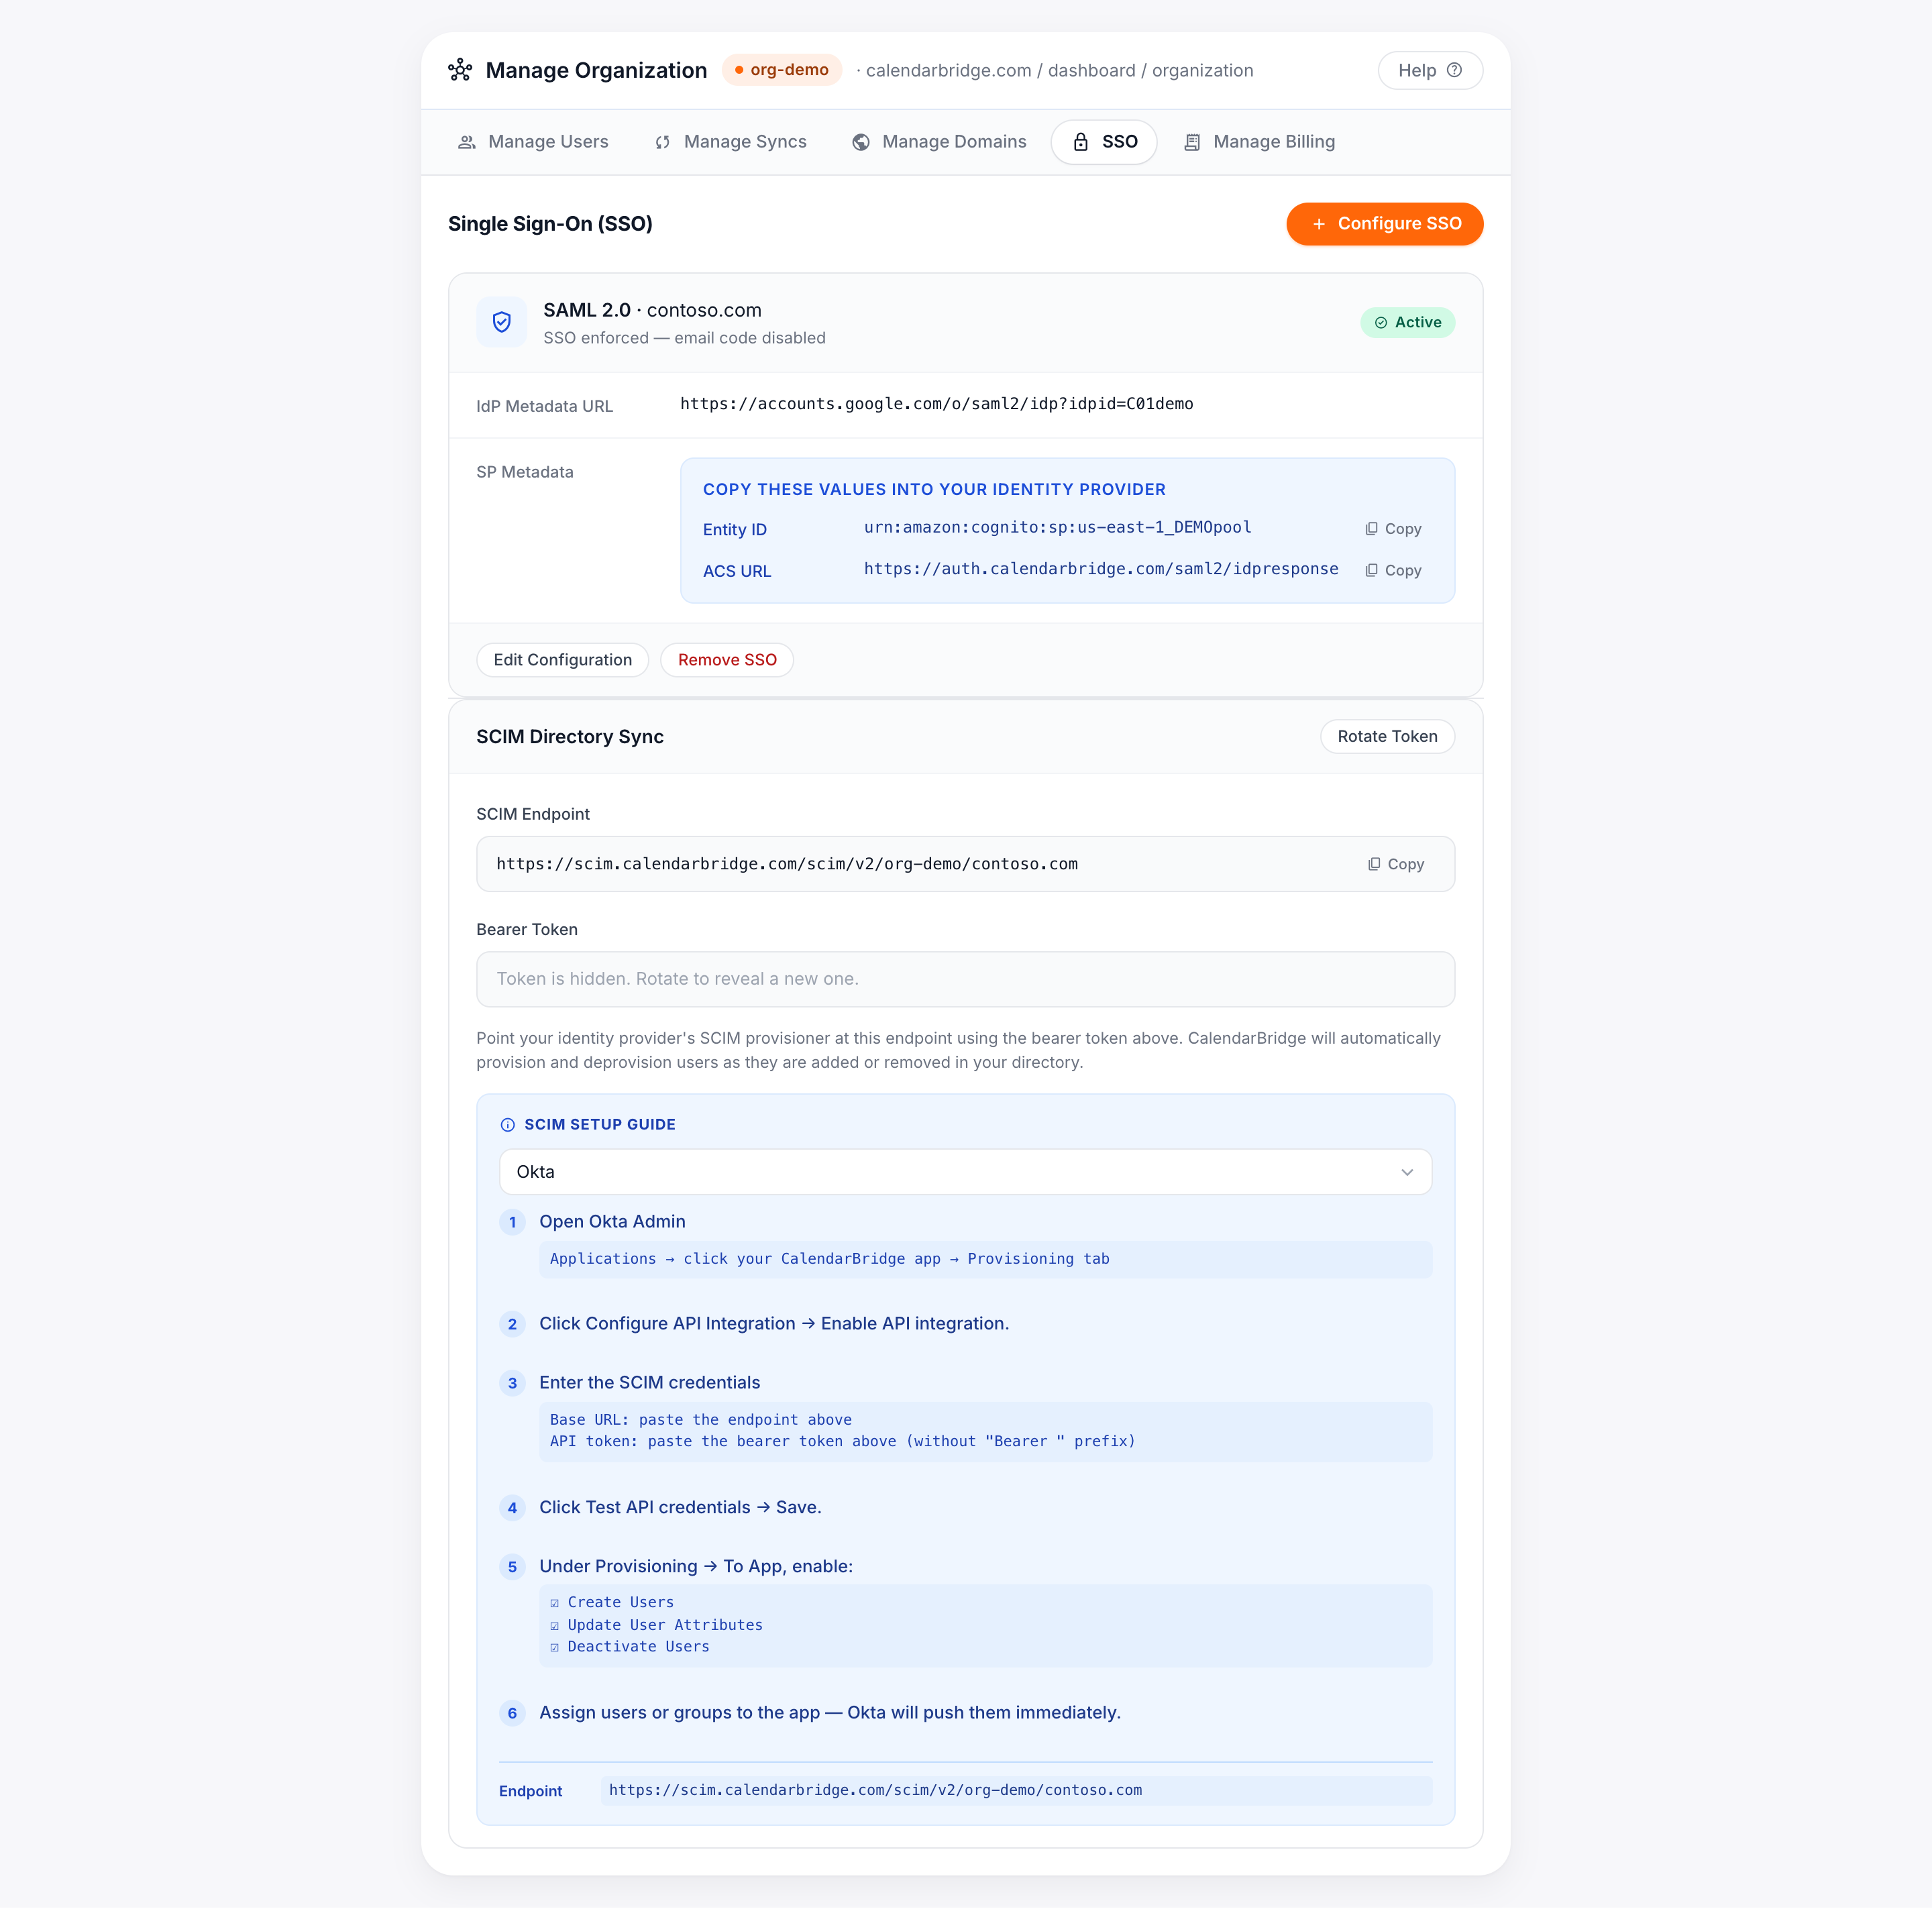Click the Help question mark icon
1932x1909 pixels.
[1454, 70]
